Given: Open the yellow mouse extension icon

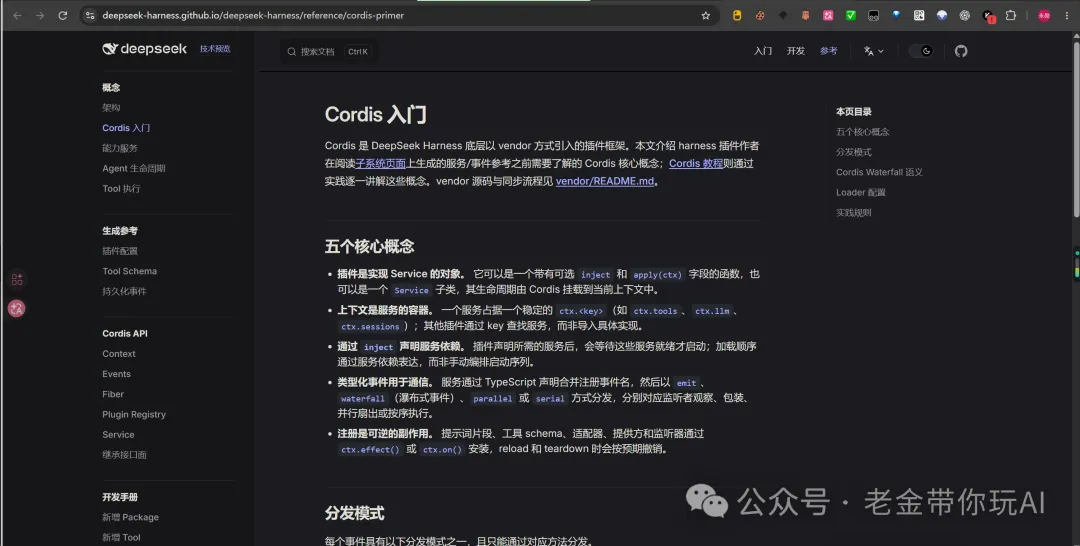Looking at the screenshot, I should 737,15.
